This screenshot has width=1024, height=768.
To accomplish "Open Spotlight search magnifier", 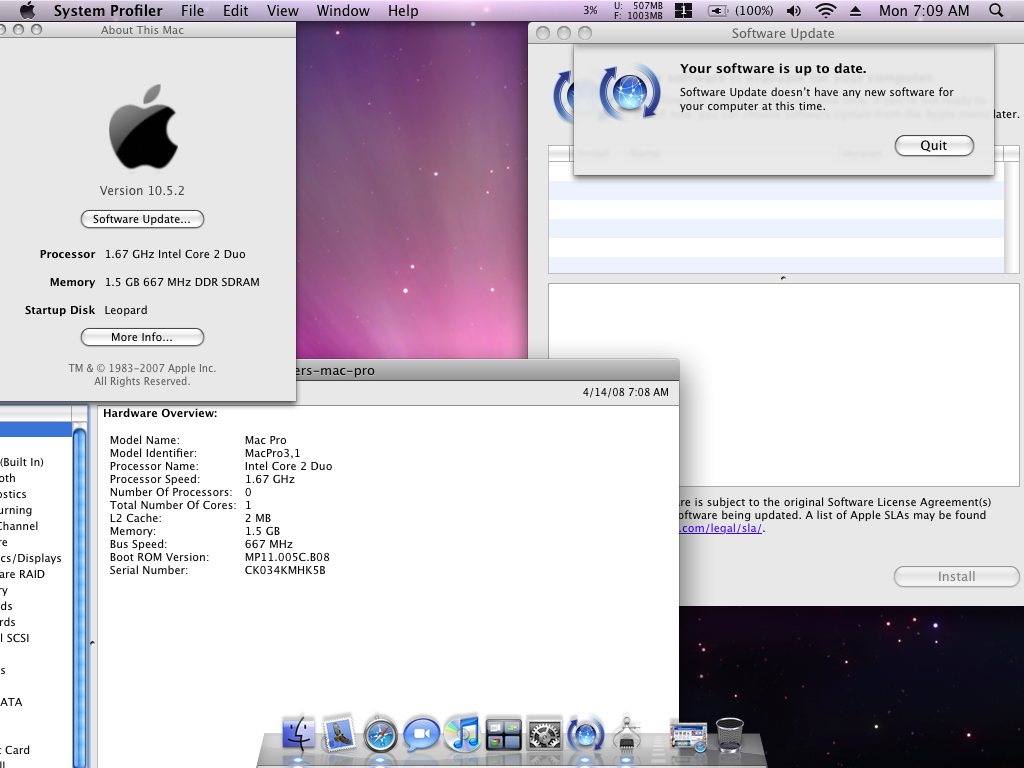I will (x=996, y=10).
